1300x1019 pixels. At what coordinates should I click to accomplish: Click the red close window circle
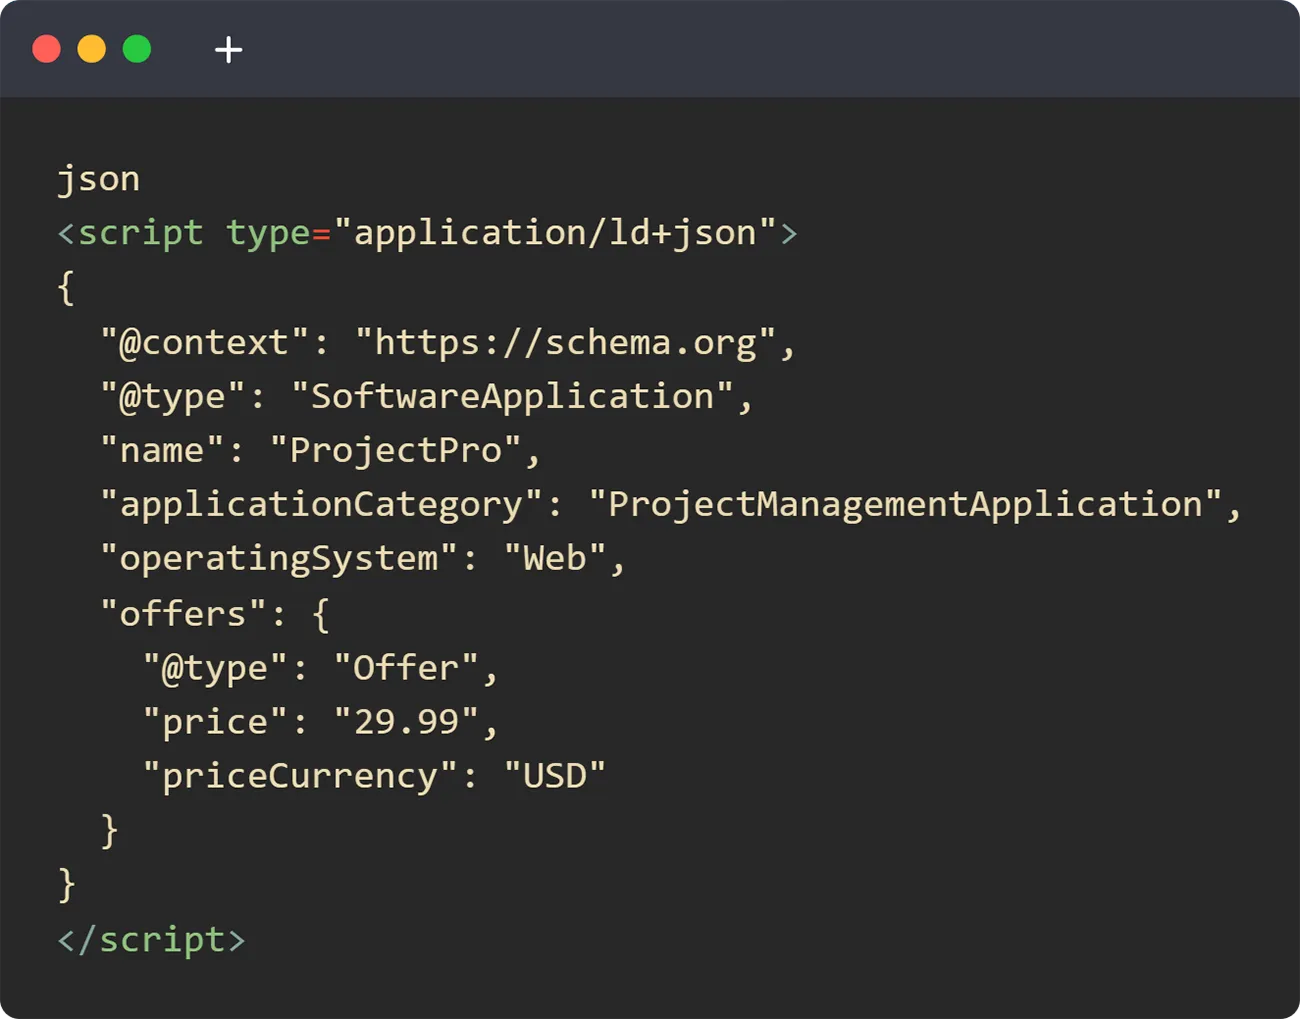pos(46,48)
